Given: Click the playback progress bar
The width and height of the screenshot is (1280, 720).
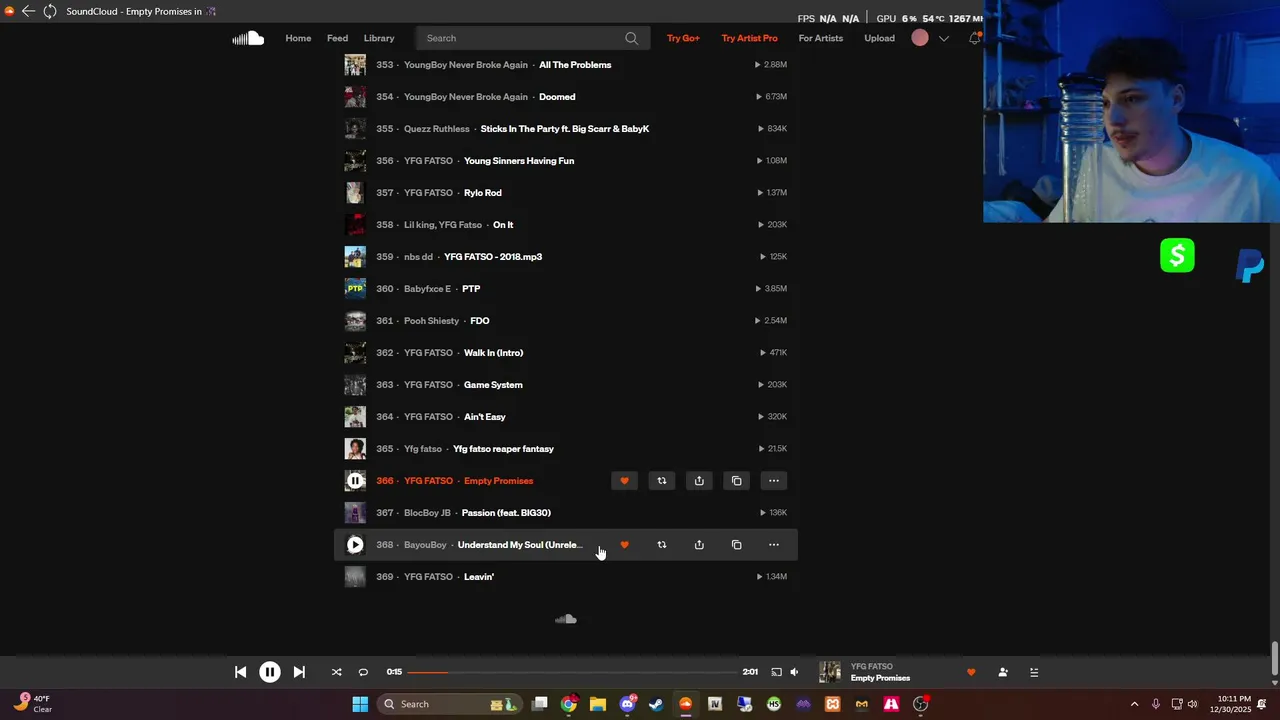Looking at the screenshot, I should point(572,672).
